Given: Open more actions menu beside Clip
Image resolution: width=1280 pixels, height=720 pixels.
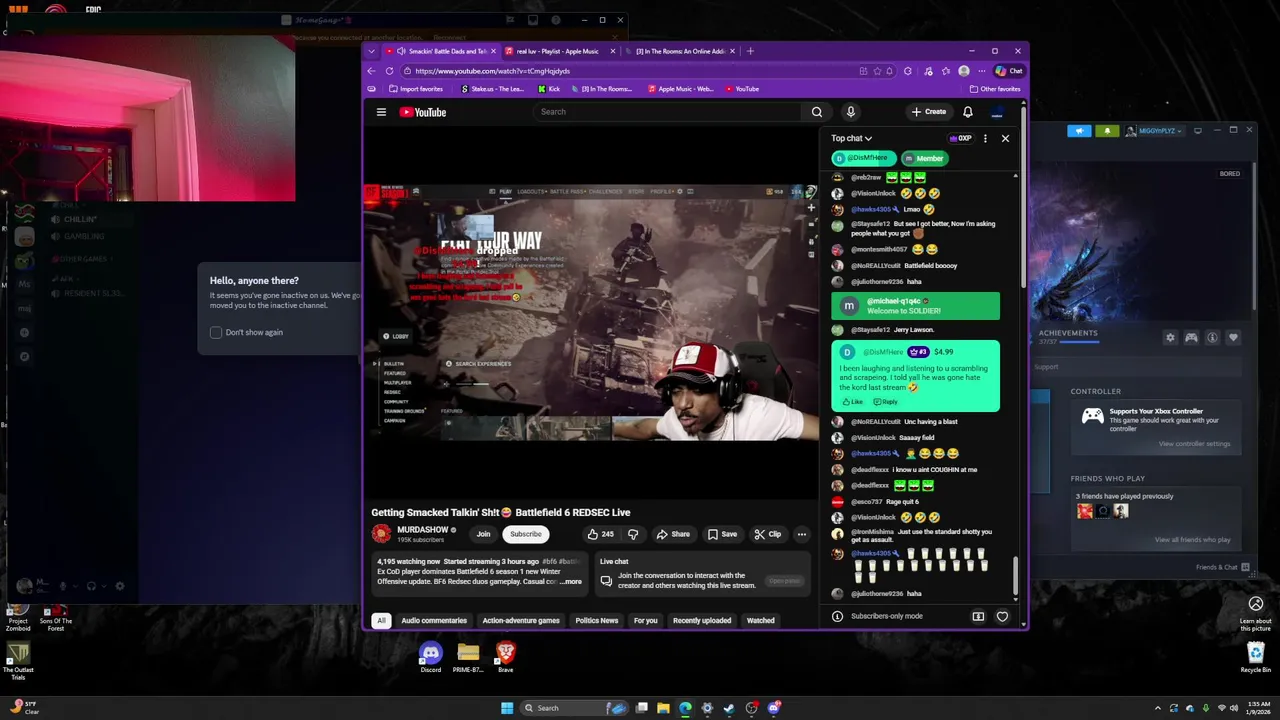Looking at the screenshot, I should click(801, 534).
